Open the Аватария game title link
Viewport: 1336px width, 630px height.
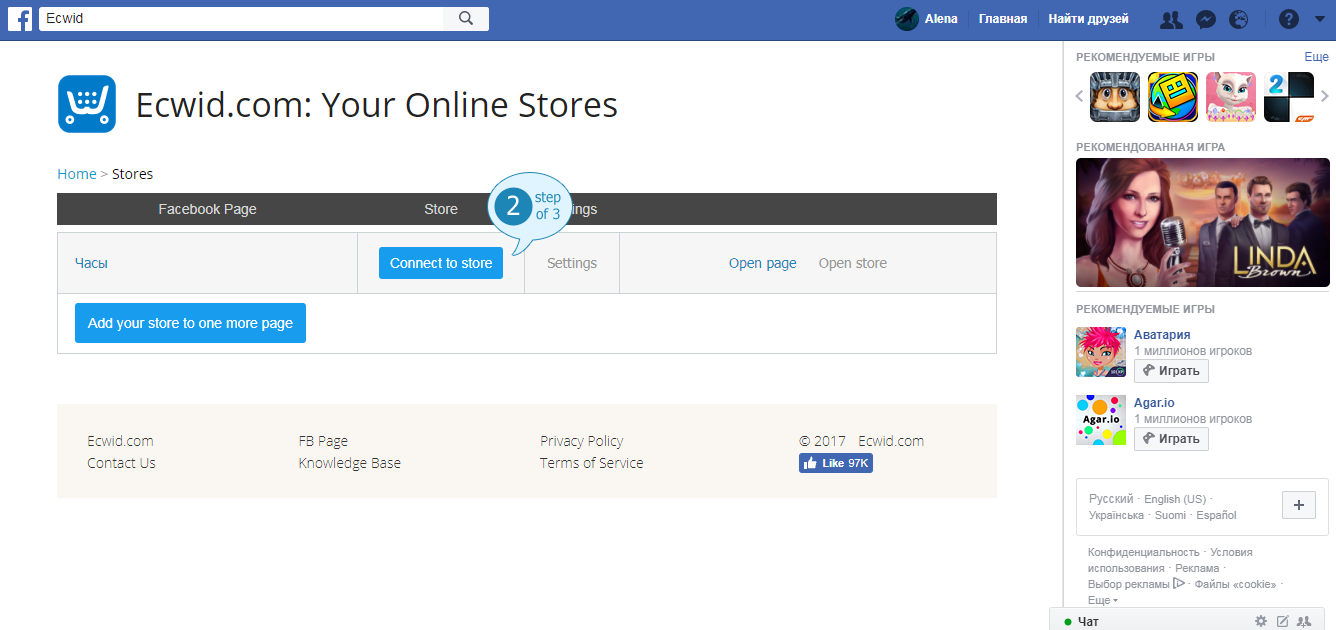pyautogui.click(x=1162, y=335)
